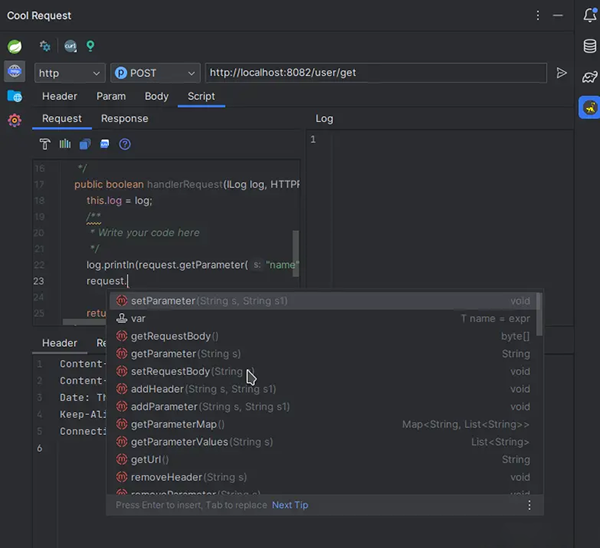Click the blue copy squares icon
600x548 pixels.
pos(85,144)
